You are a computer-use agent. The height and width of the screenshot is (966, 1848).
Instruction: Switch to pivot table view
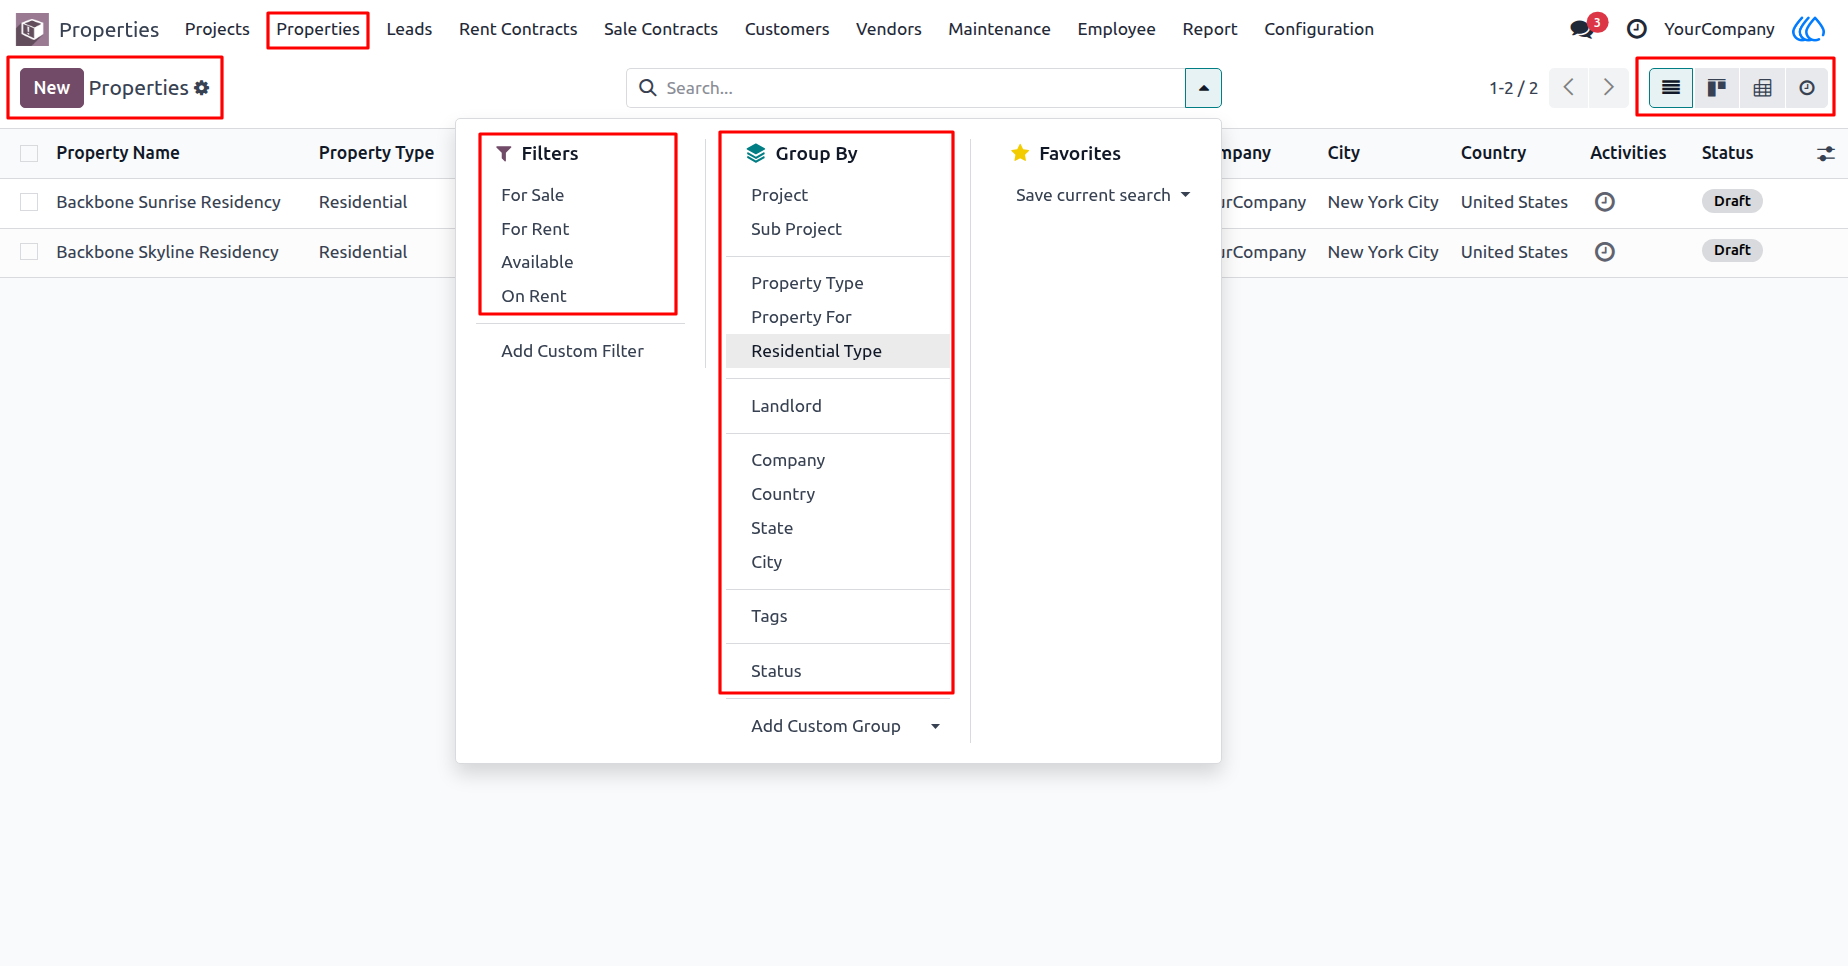point(1763,88)
